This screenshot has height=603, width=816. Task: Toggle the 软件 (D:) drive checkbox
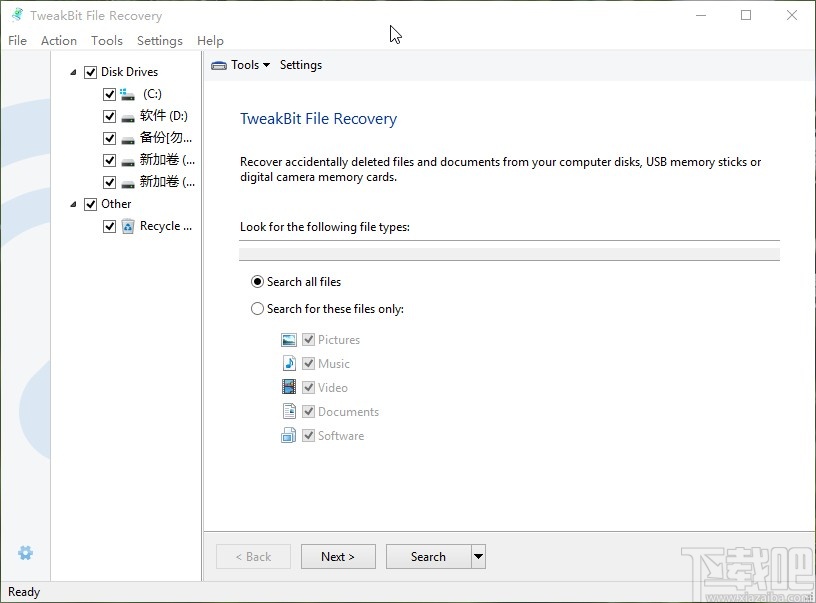tap(110, 116)
